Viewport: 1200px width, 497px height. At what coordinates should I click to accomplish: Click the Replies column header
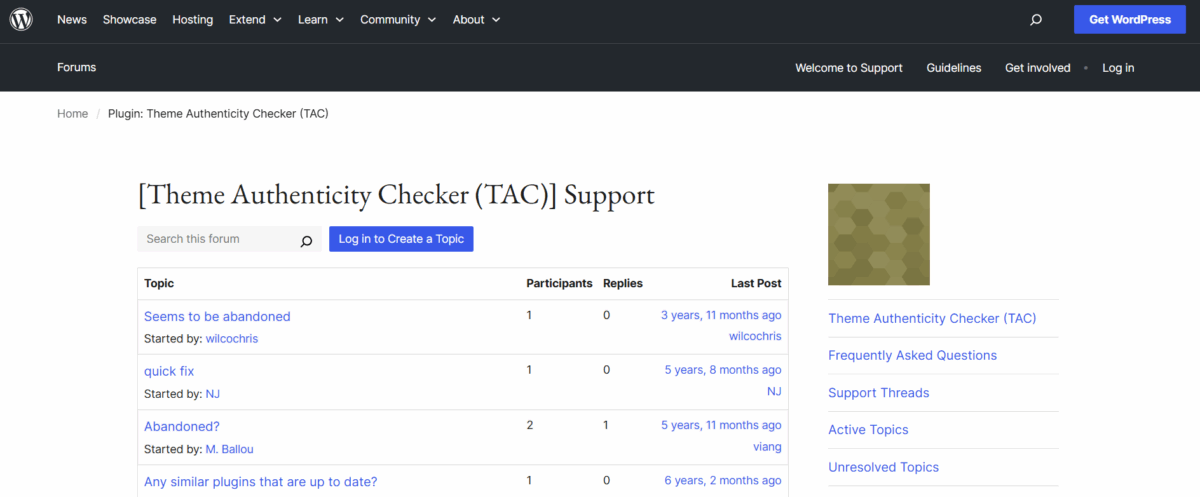622,284
